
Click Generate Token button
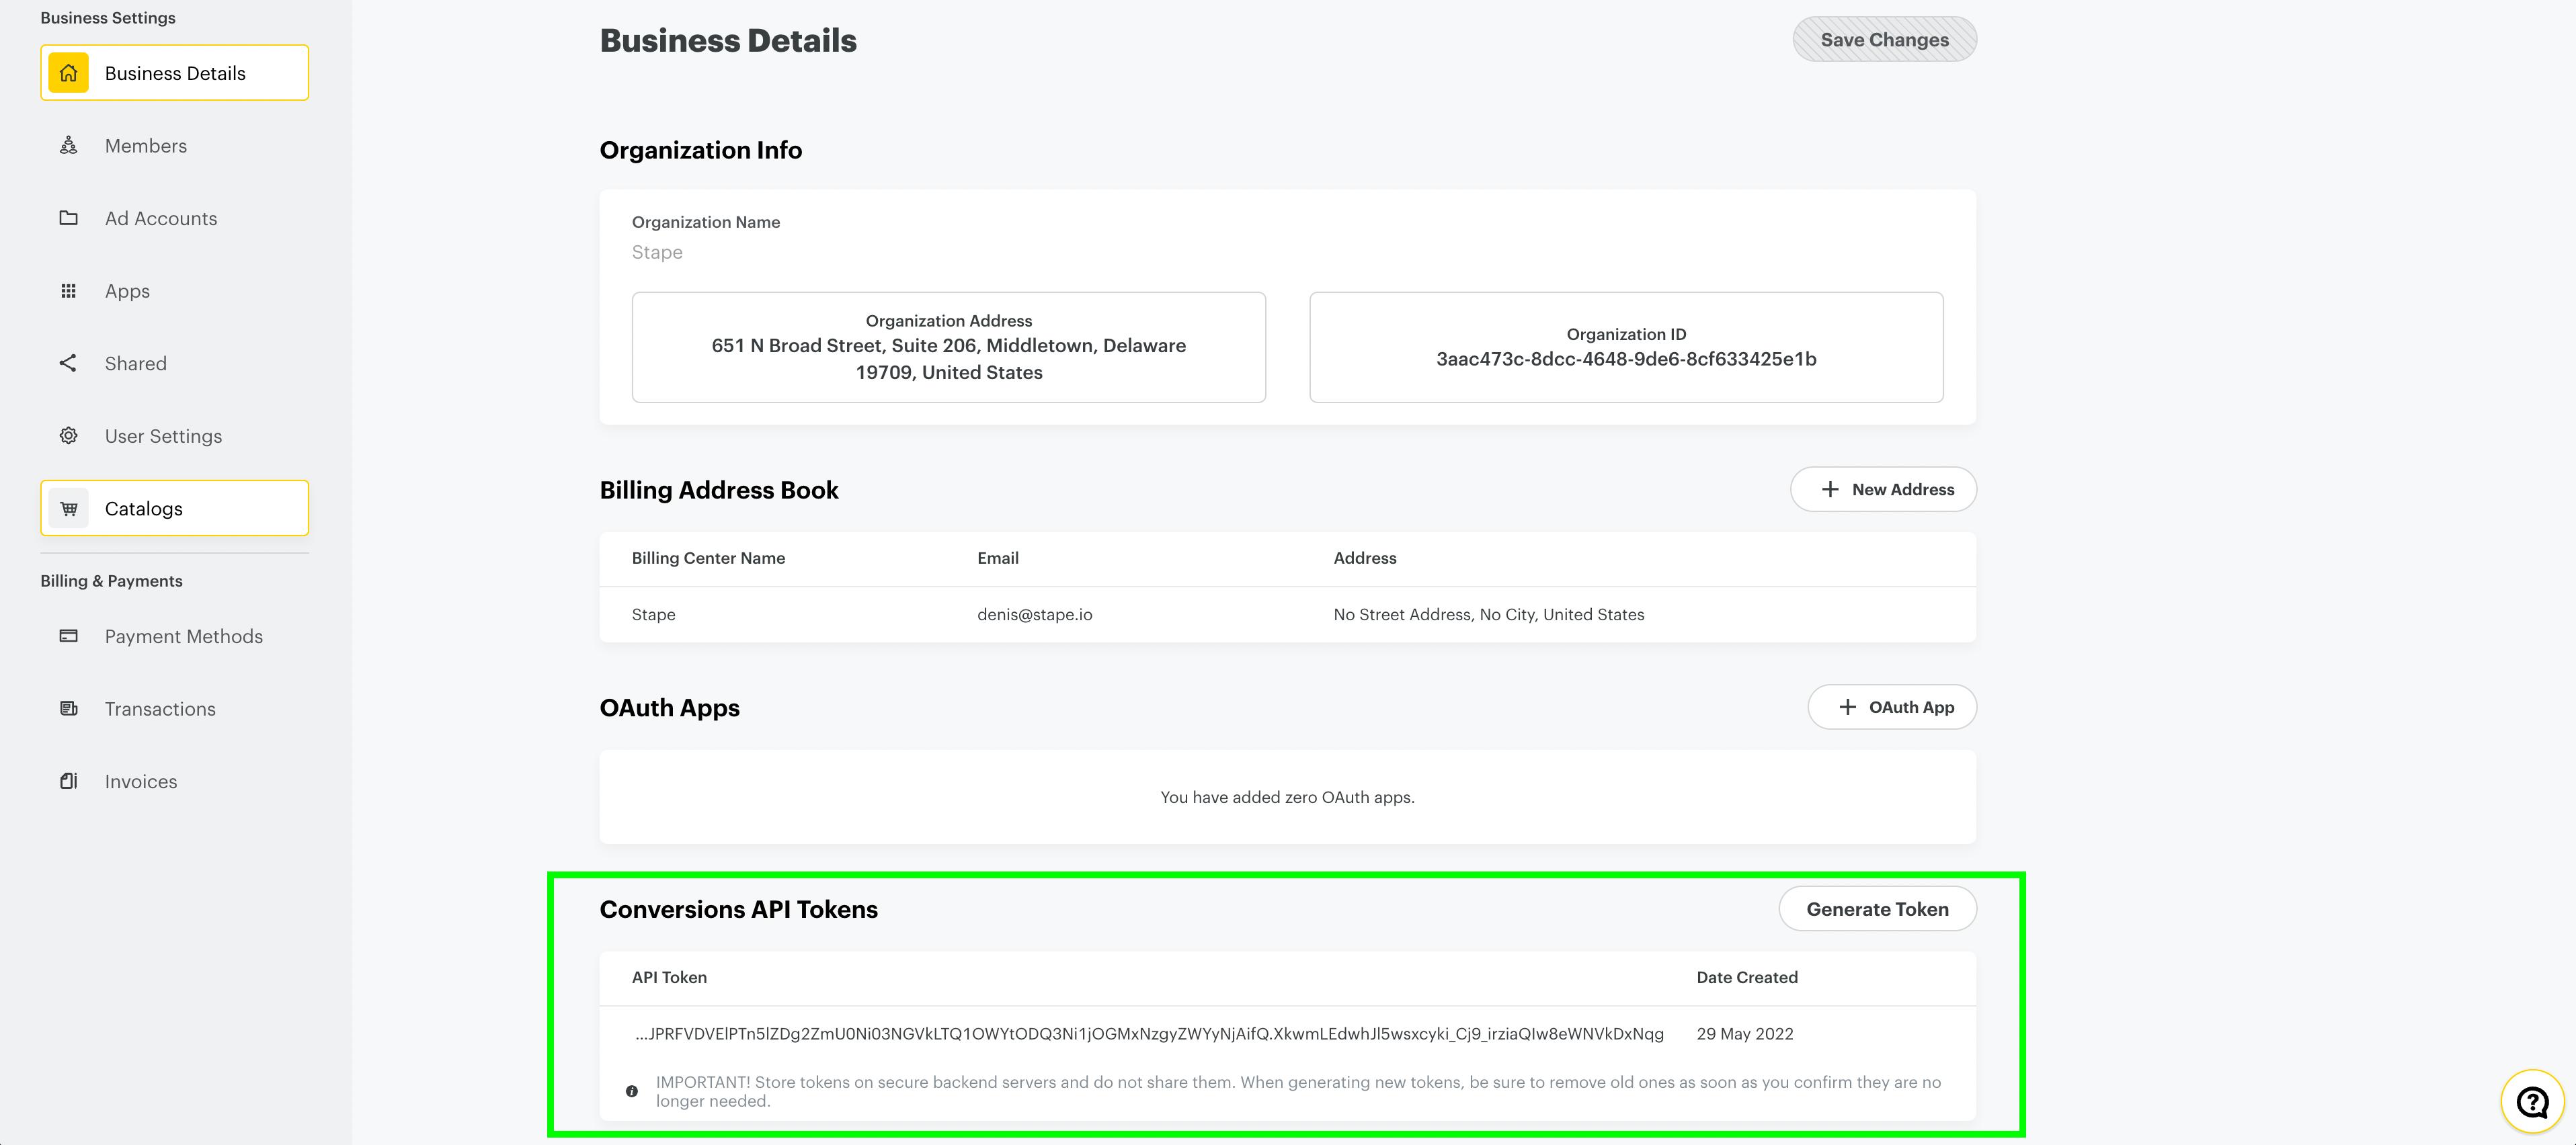click(1877, 909)
